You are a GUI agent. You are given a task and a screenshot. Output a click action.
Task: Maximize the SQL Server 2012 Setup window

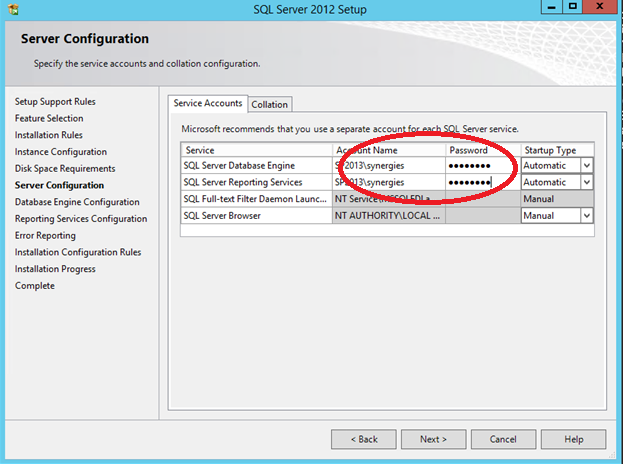(573, 6)
